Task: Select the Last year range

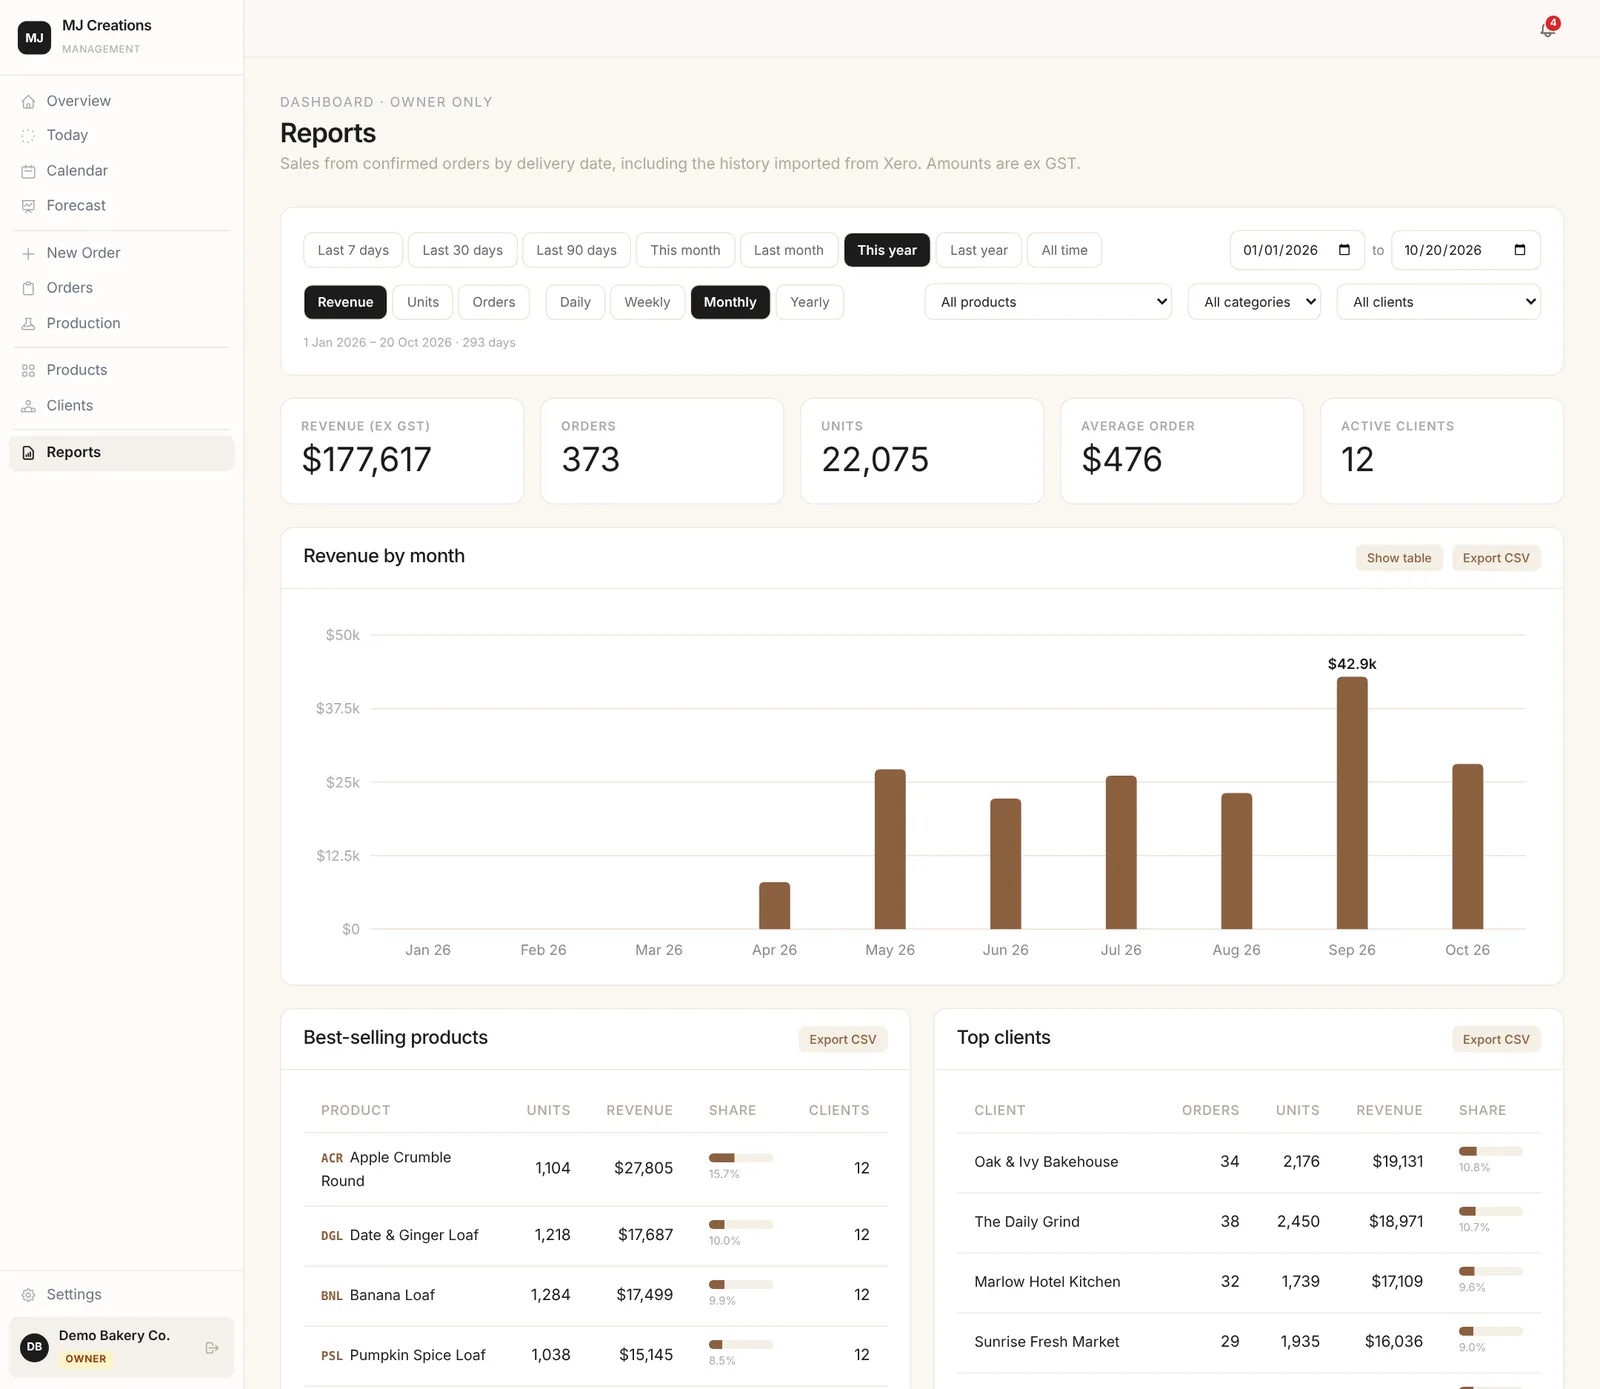Action: tap(979, 250)
